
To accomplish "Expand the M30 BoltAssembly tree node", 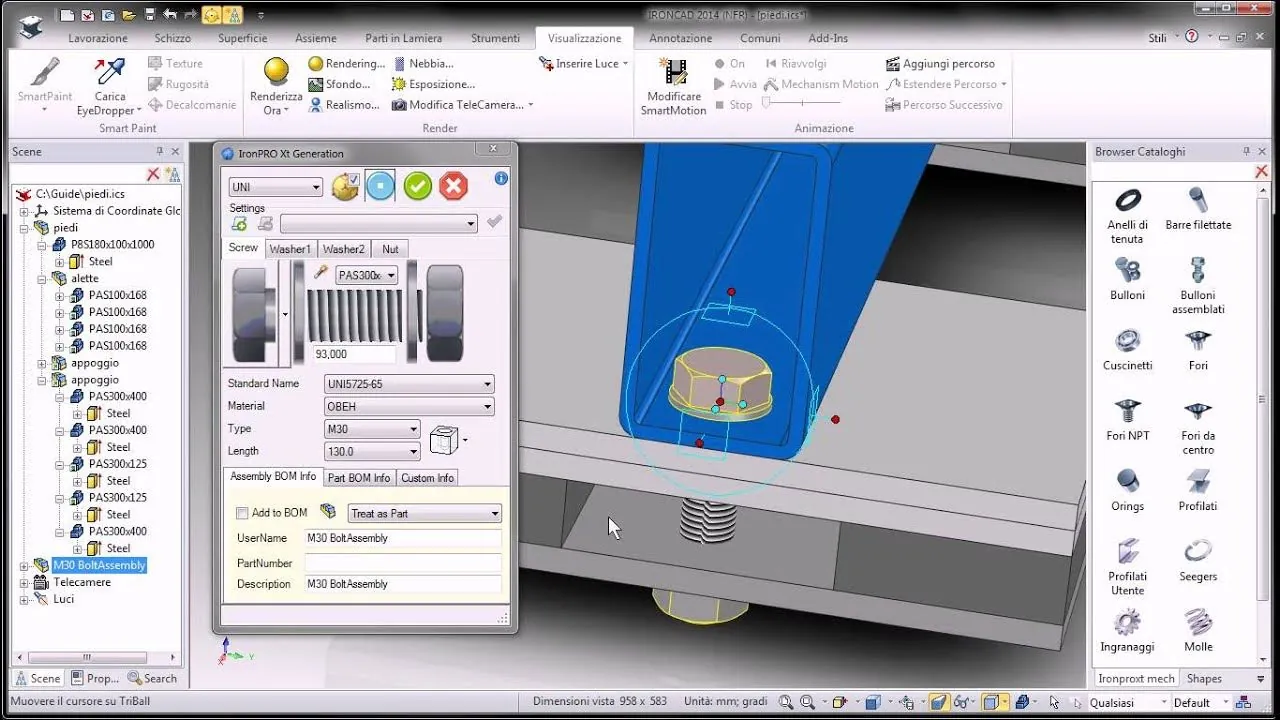I will pyautogui.click(x=24, y=566).
